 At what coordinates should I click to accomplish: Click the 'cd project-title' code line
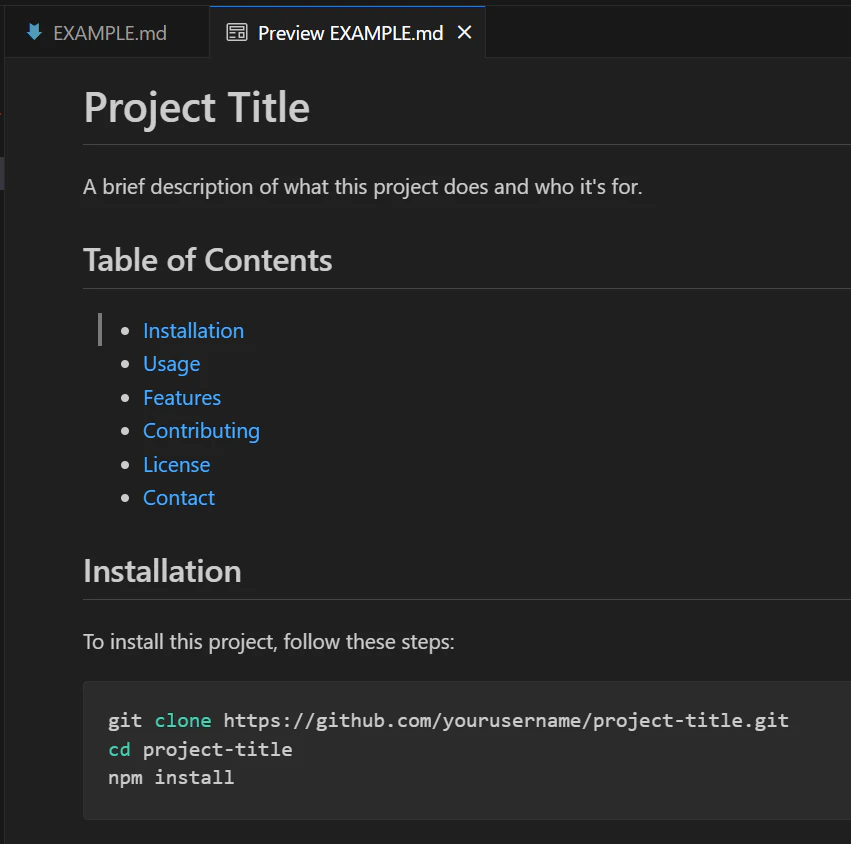(x=200, y=749)
